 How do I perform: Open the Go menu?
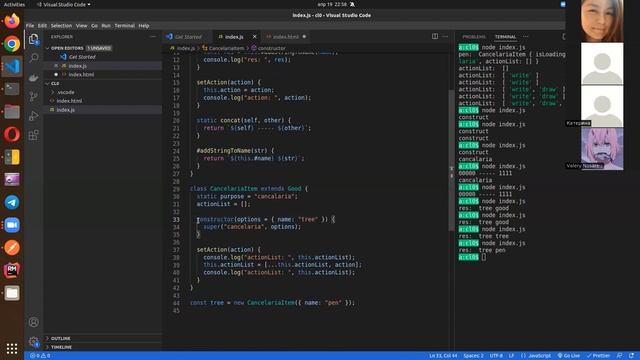point(94,26)
